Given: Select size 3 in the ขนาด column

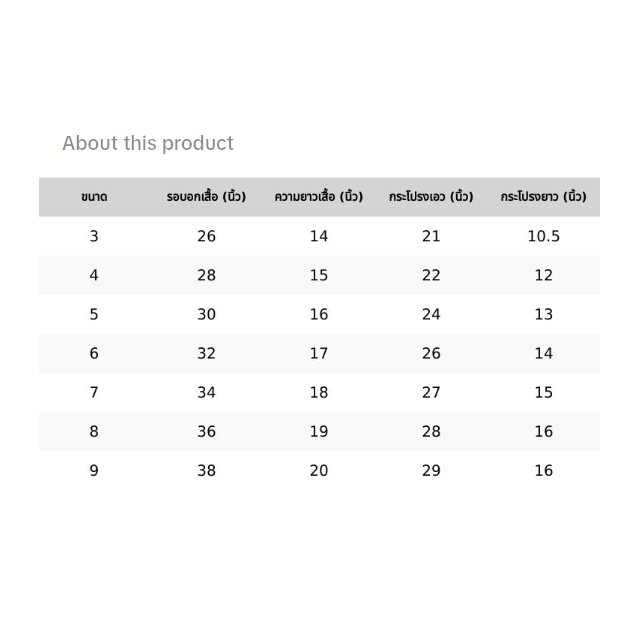Looking at the screenshot, I should coord(94,236).
